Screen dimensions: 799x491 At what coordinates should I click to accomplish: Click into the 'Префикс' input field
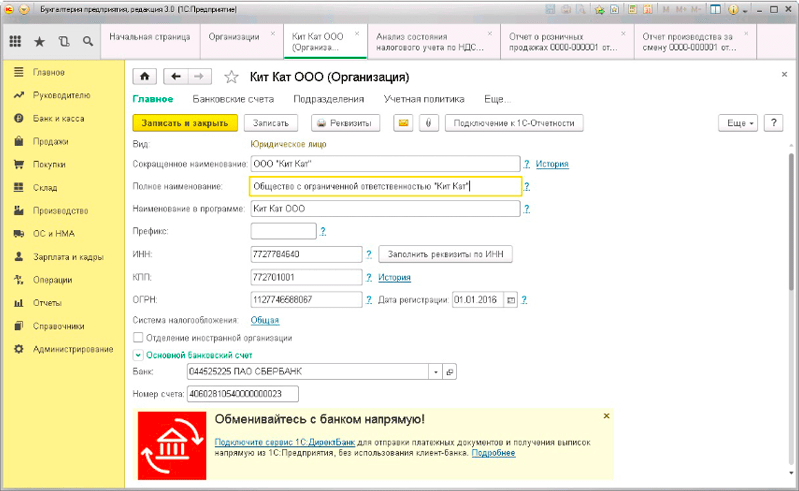[x=282, y=231]
